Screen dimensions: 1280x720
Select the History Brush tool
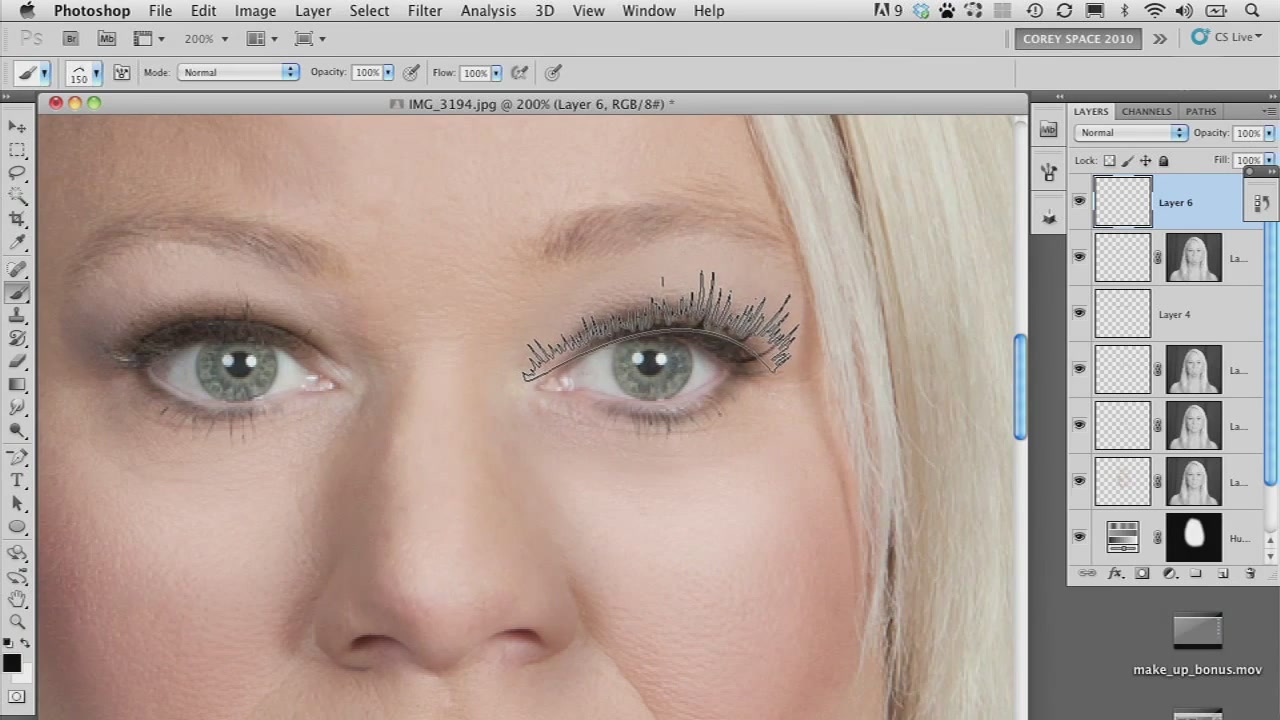click(x=17, y=338)
